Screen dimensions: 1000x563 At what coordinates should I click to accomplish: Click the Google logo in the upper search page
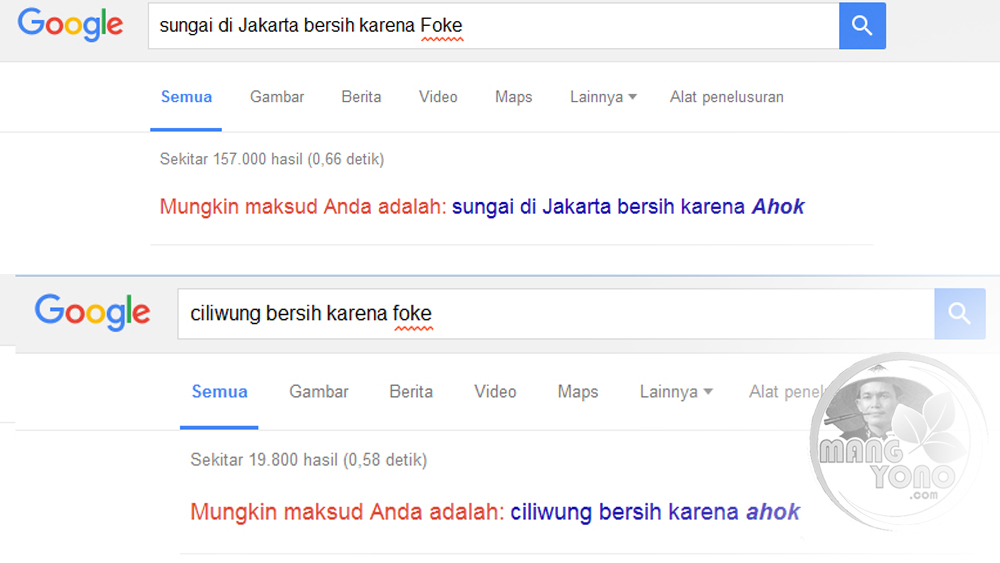click(x=70, y=25)
